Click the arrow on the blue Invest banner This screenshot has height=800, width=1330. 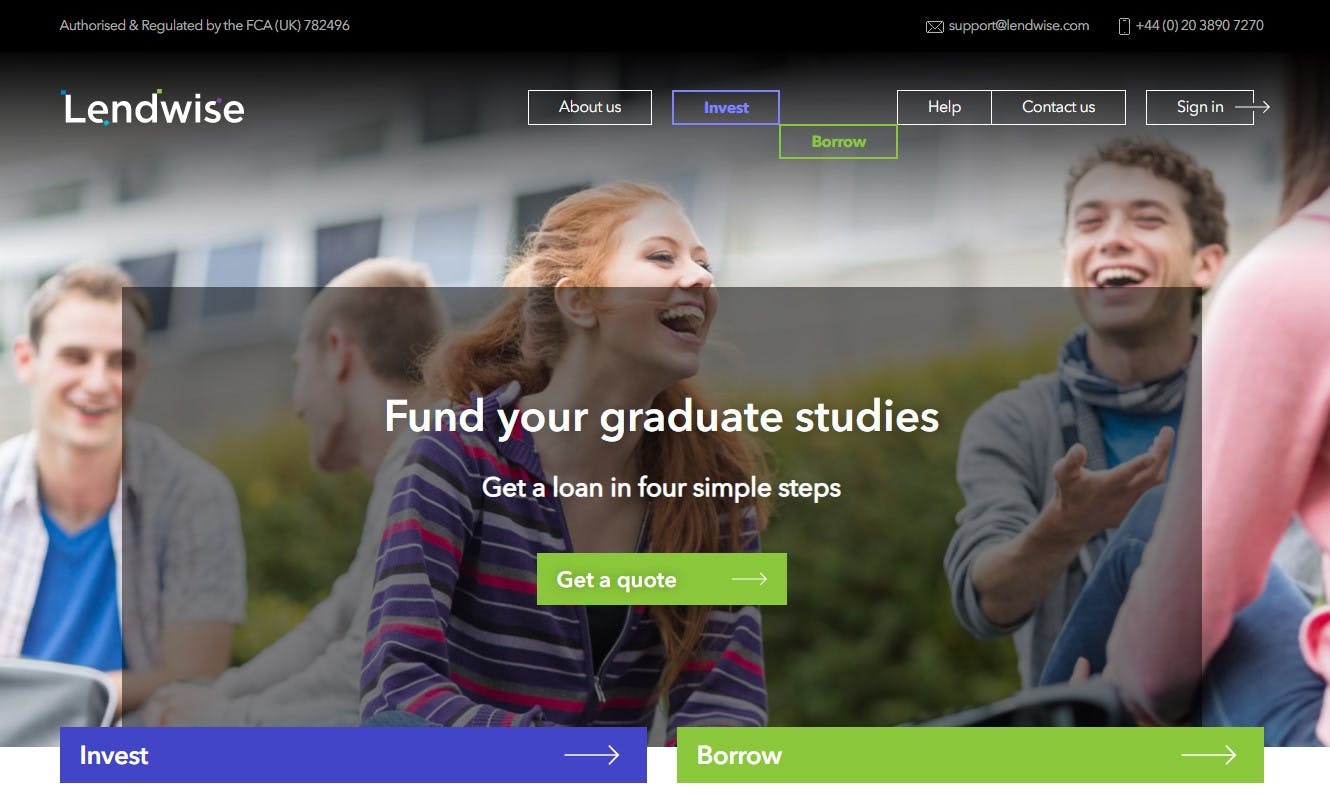point(592,755)
